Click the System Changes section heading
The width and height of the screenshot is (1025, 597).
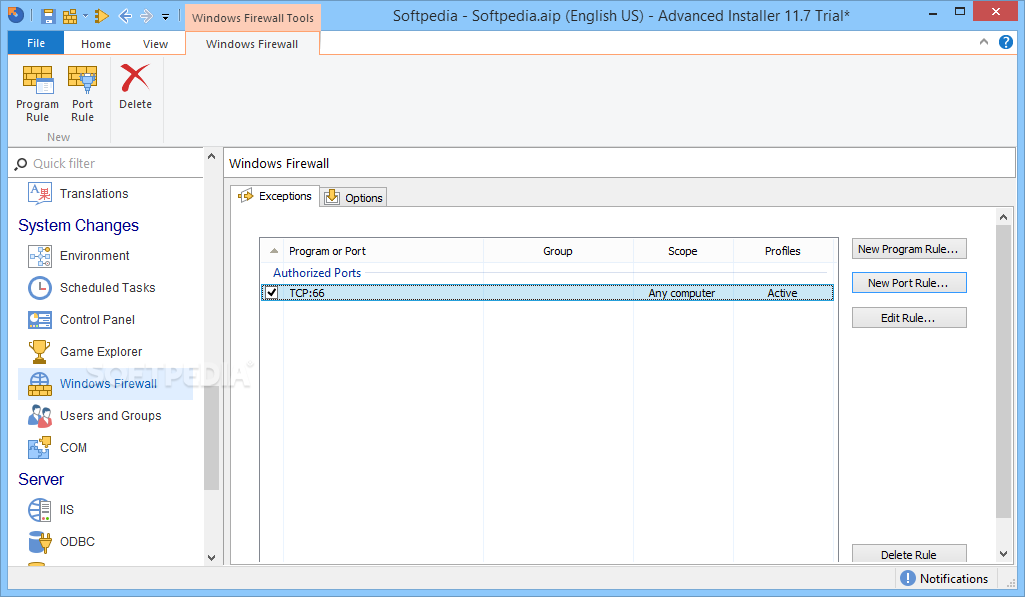pyautogui.click(x=78, y=226)
